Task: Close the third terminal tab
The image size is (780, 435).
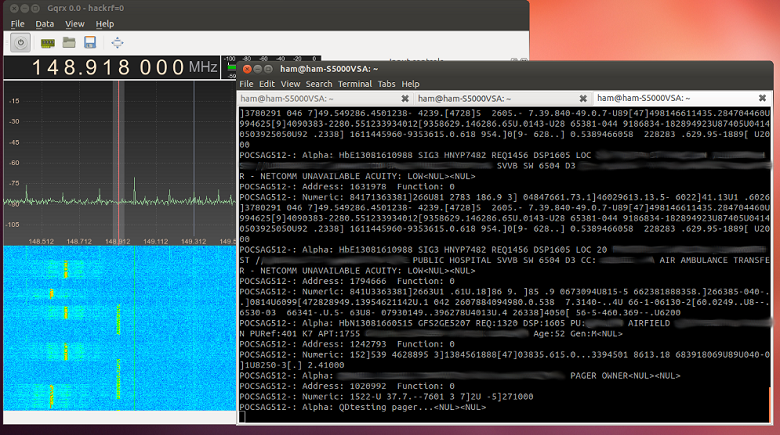Action: coord(762,99)
